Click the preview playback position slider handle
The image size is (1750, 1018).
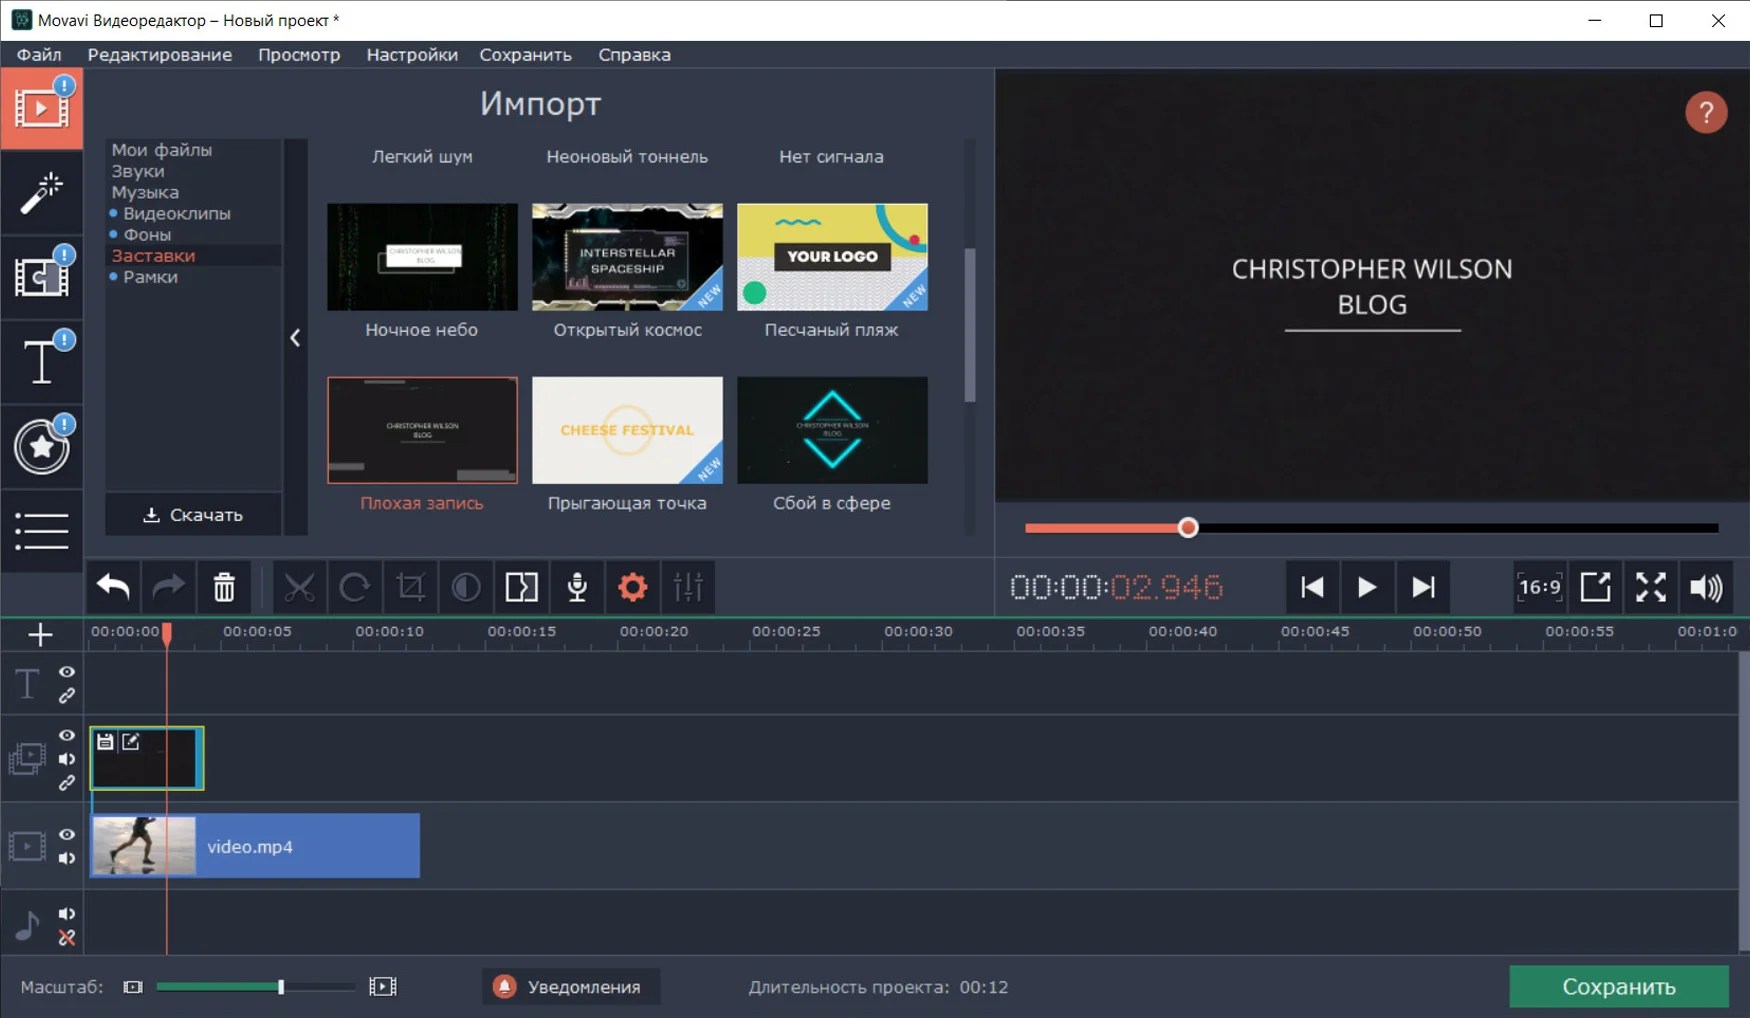pos(1188,528)
